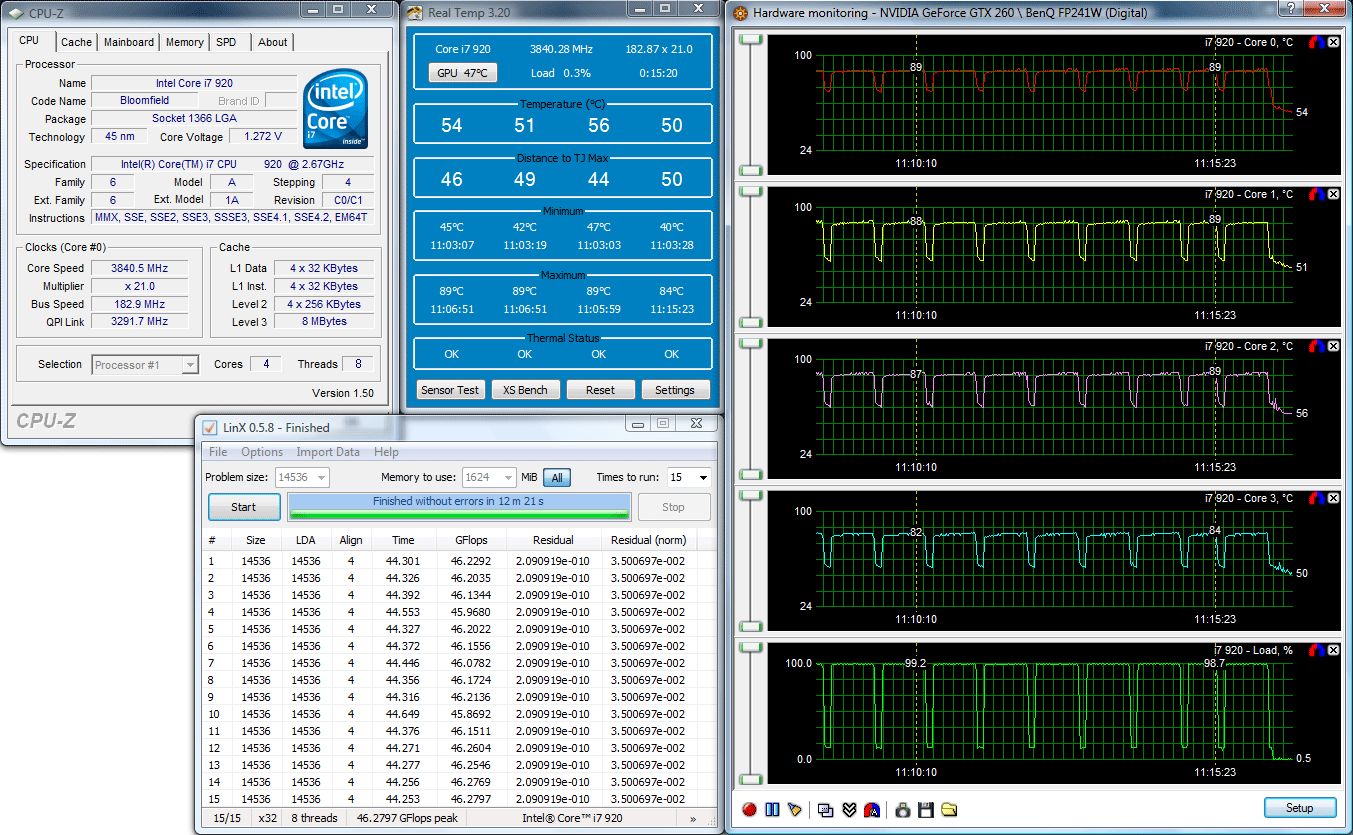
Task: Click the blue pause icon in Hardware monitoring
Action: pos(772,809)
